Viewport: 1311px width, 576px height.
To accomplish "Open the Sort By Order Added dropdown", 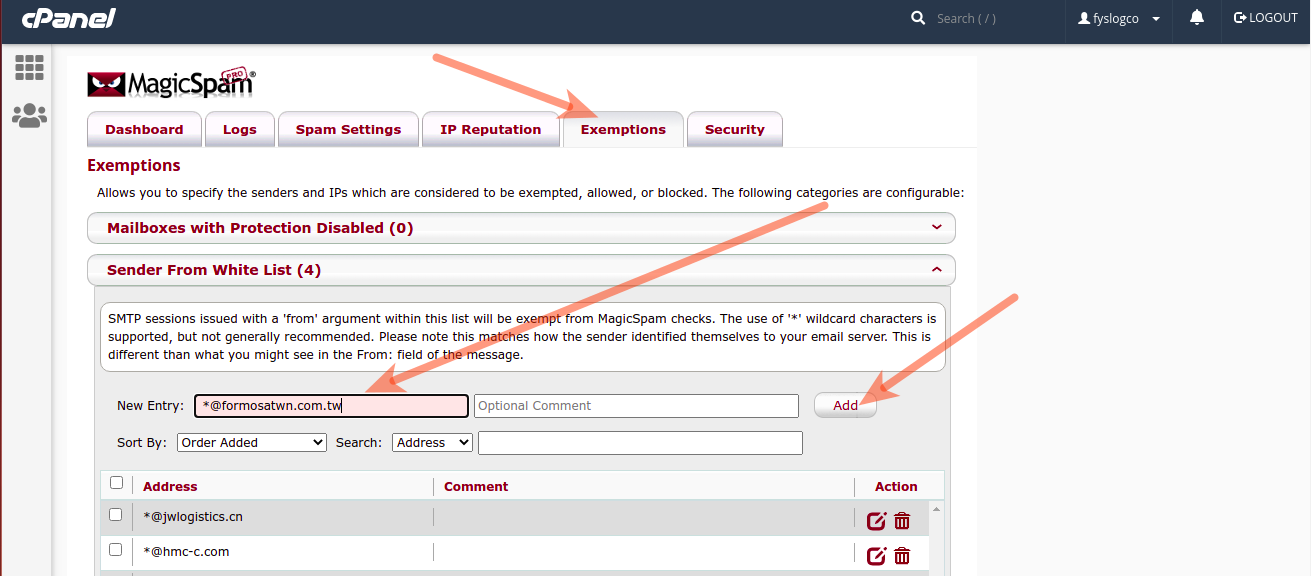I will [x=252, y=442].
